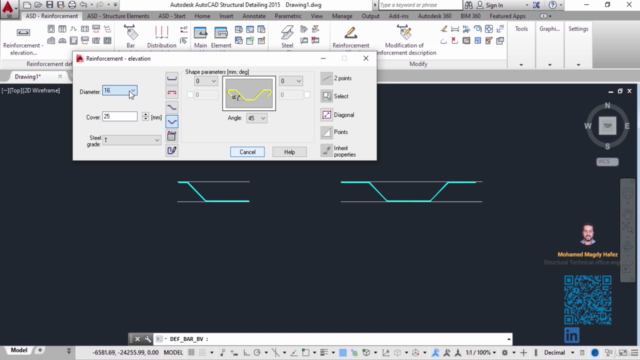Toggle polar tracking in status bar

[x=257, y=353]
